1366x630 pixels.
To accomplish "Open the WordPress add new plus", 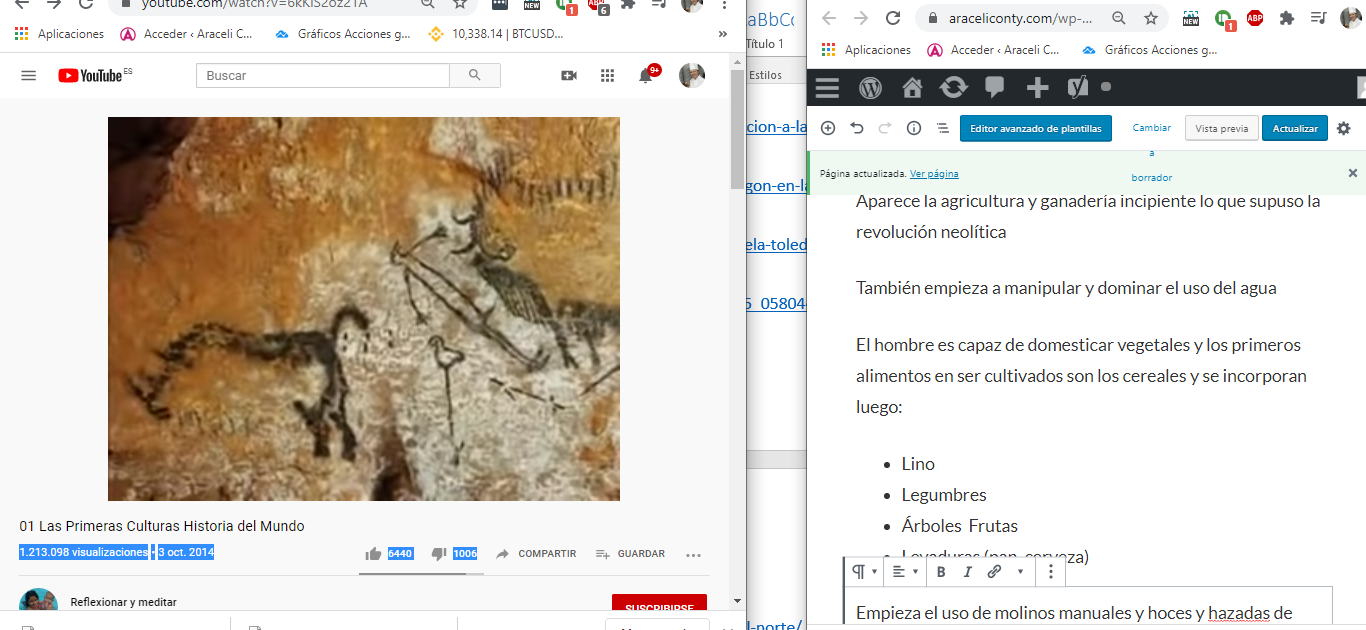I will click(1037, 88).
